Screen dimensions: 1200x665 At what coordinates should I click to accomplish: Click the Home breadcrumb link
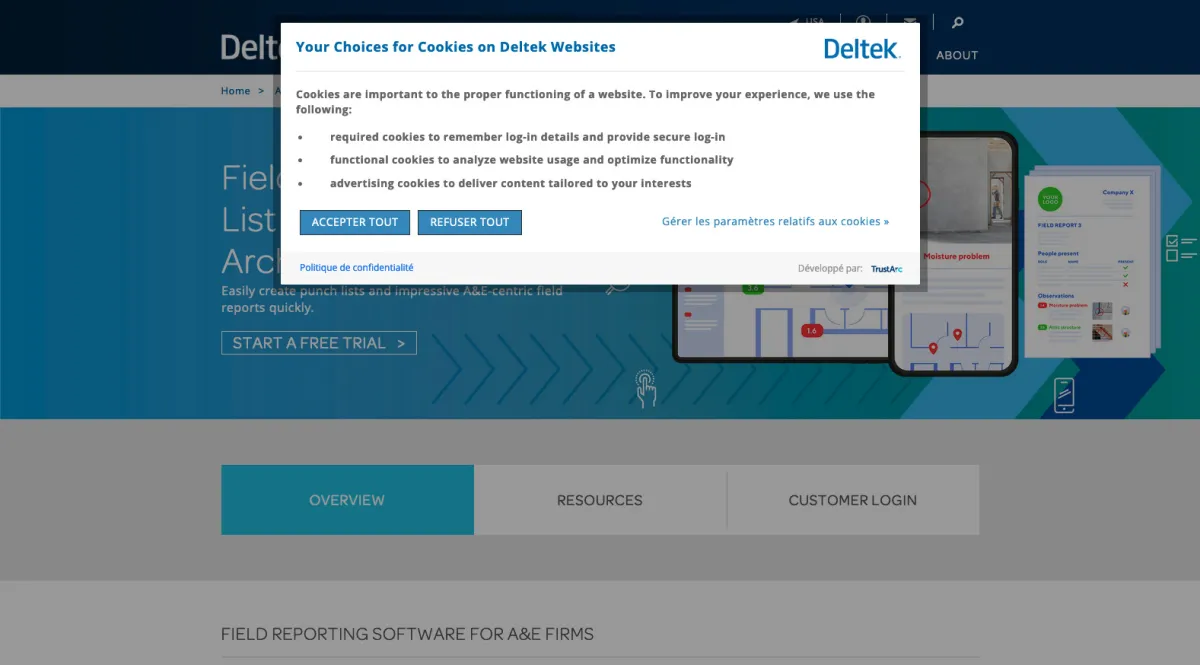point(235,91)
